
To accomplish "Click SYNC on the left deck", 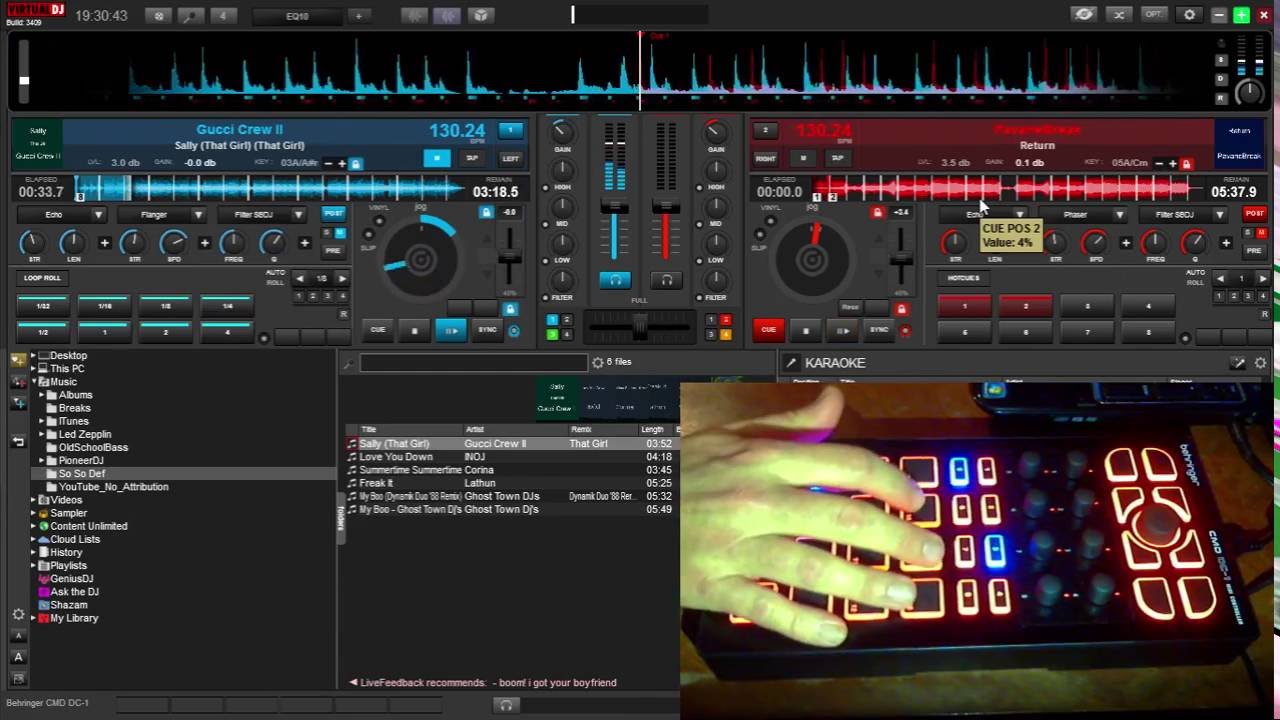I will click(x=487, y=330).
